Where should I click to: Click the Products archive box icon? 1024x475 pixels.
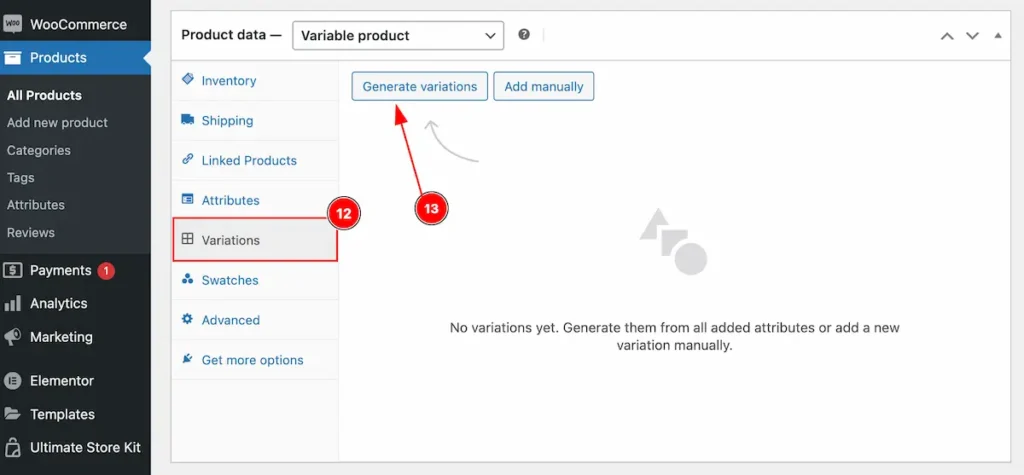tap(12, 57)
